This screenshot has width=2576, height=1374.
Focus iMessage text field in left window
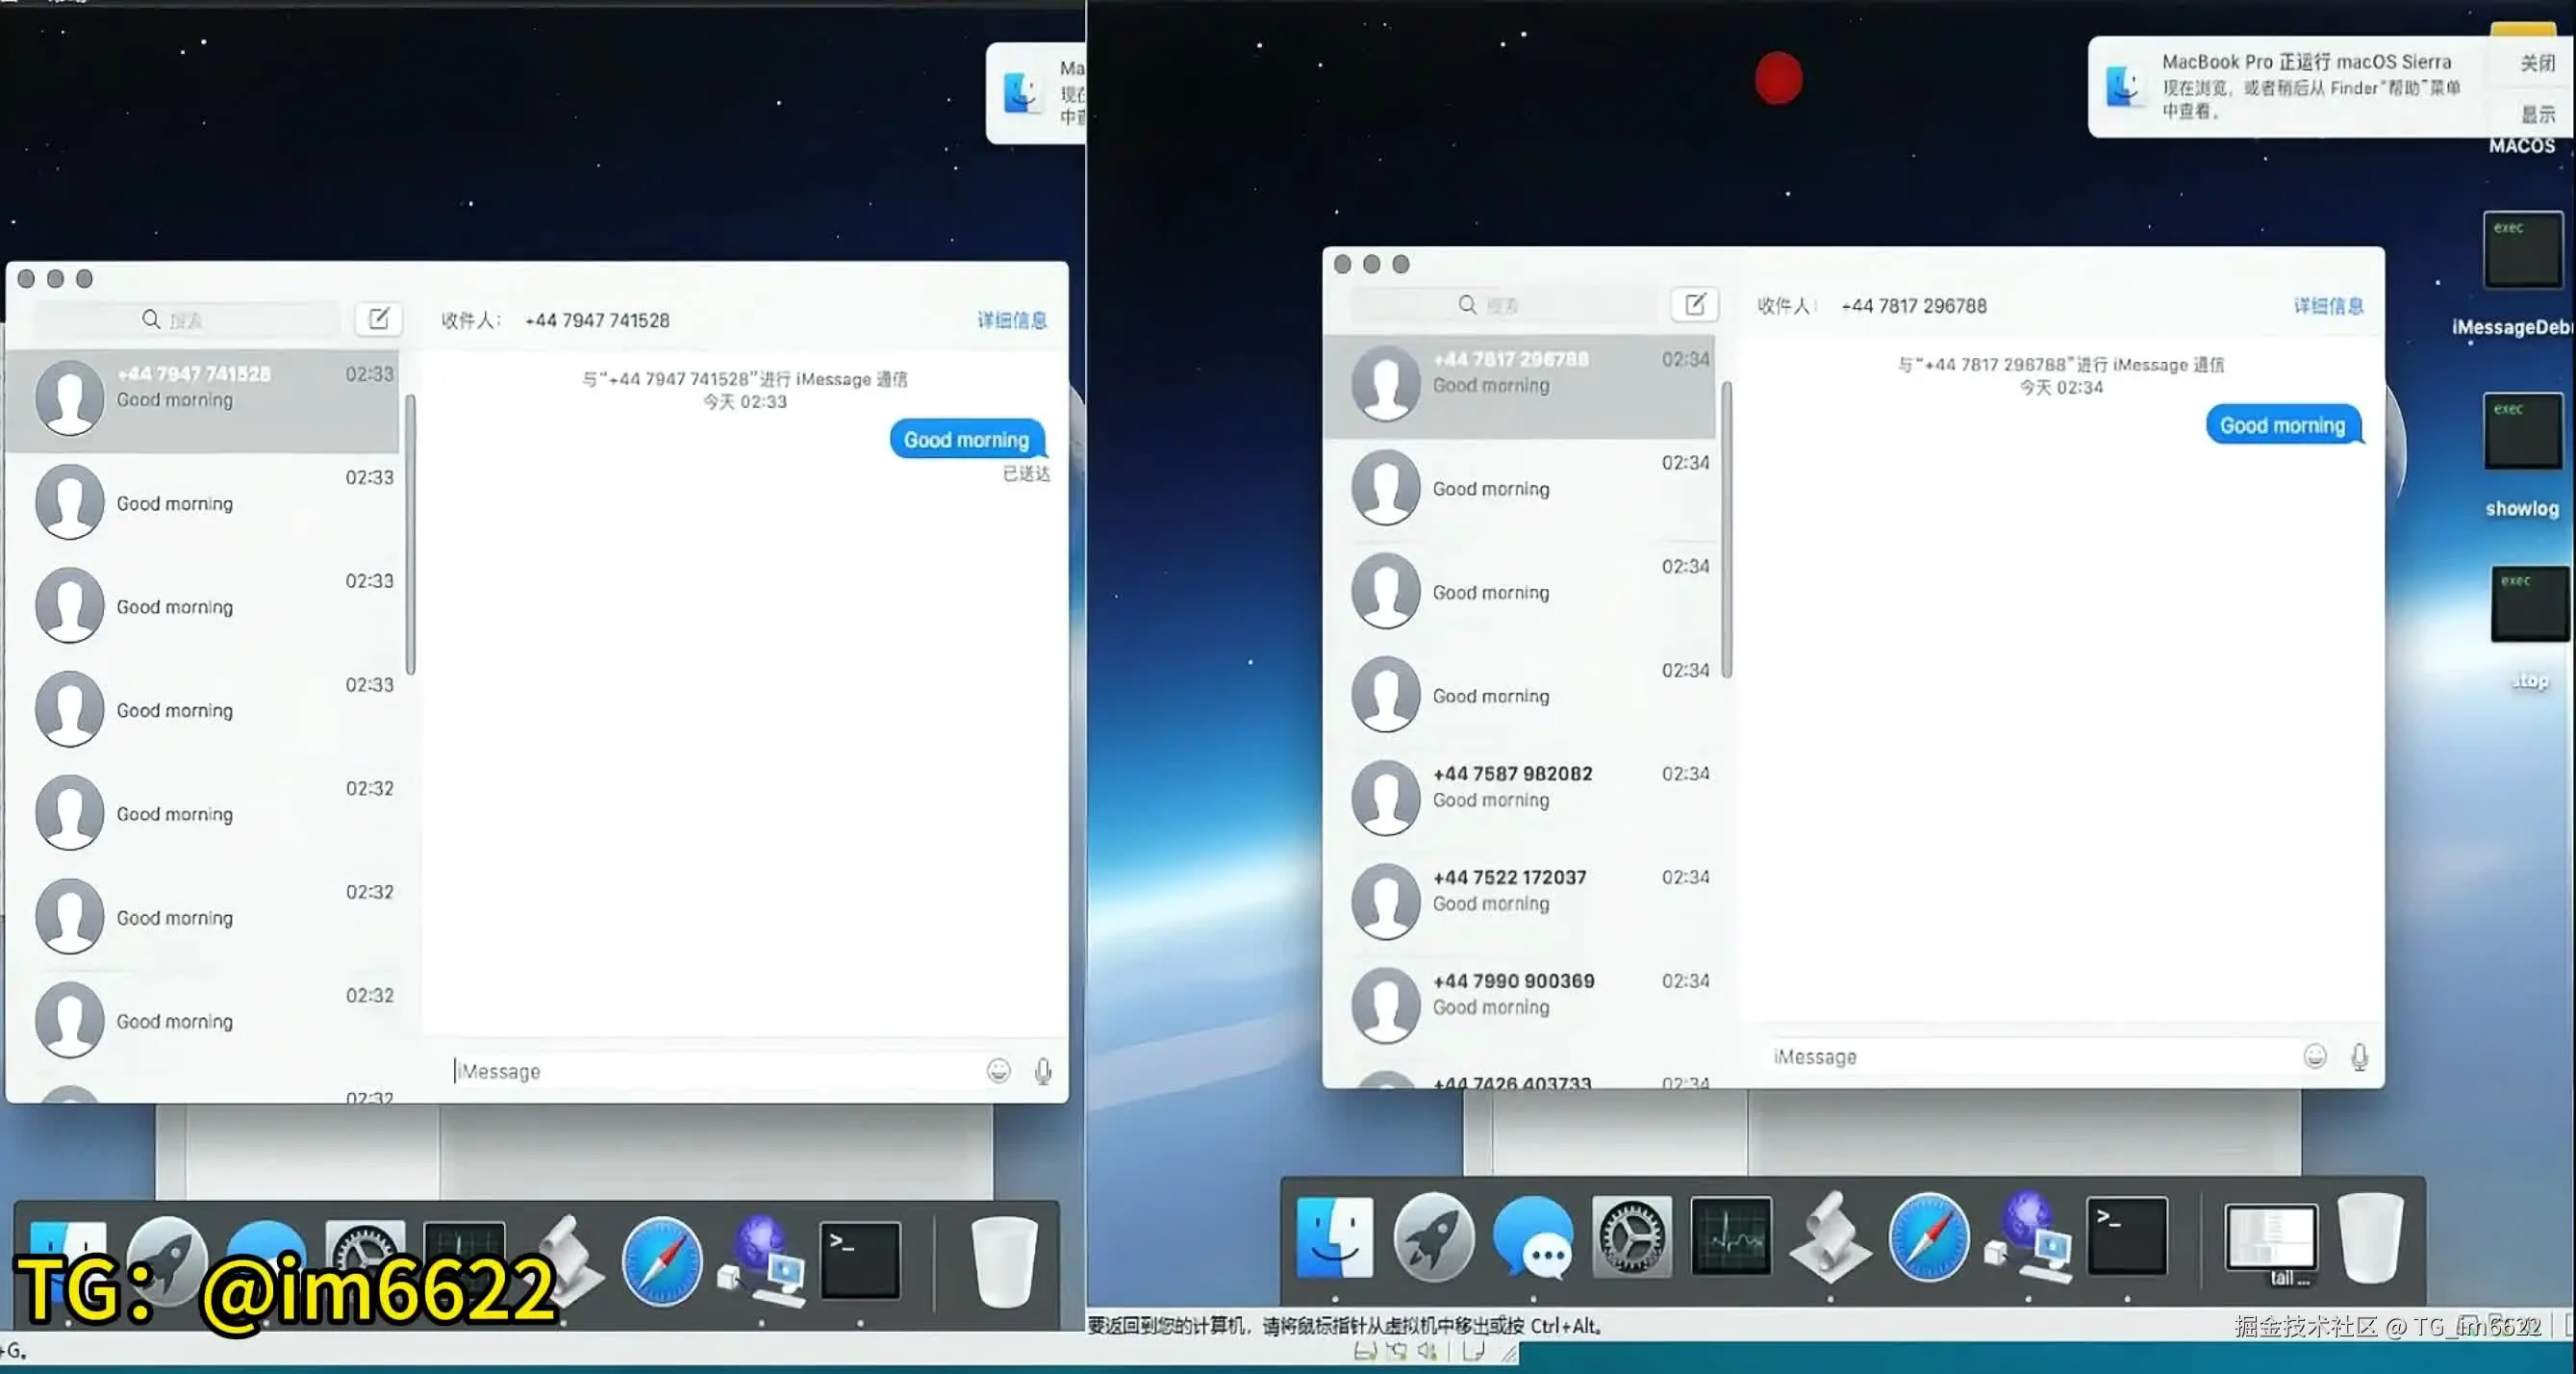[716, 1071]
